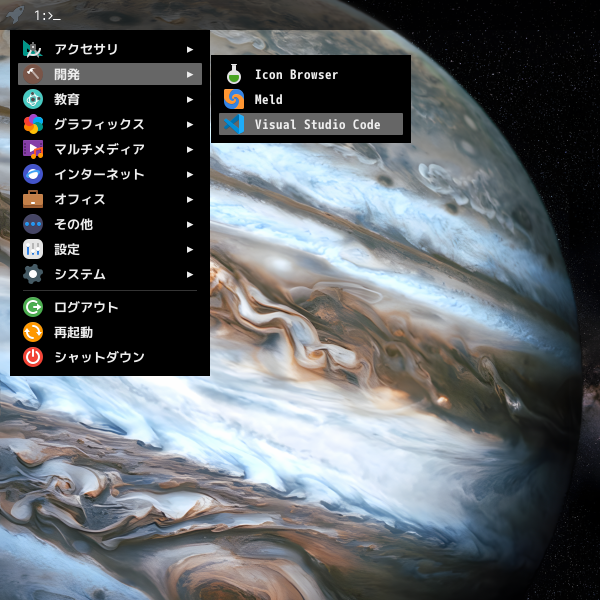Viewport: 600px width, 600px height.
Task: Launch Visual Studio Code from the submenu
Action: pos(311,124)
